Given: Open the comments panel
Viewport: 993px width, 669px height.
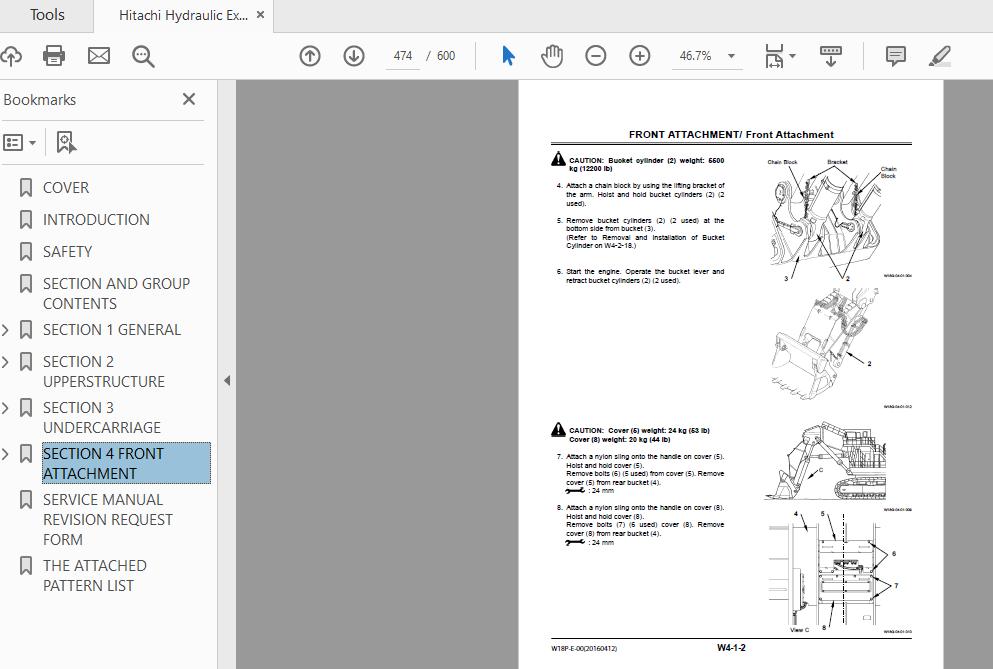Looking at the screenshot, I should (895, 56).
